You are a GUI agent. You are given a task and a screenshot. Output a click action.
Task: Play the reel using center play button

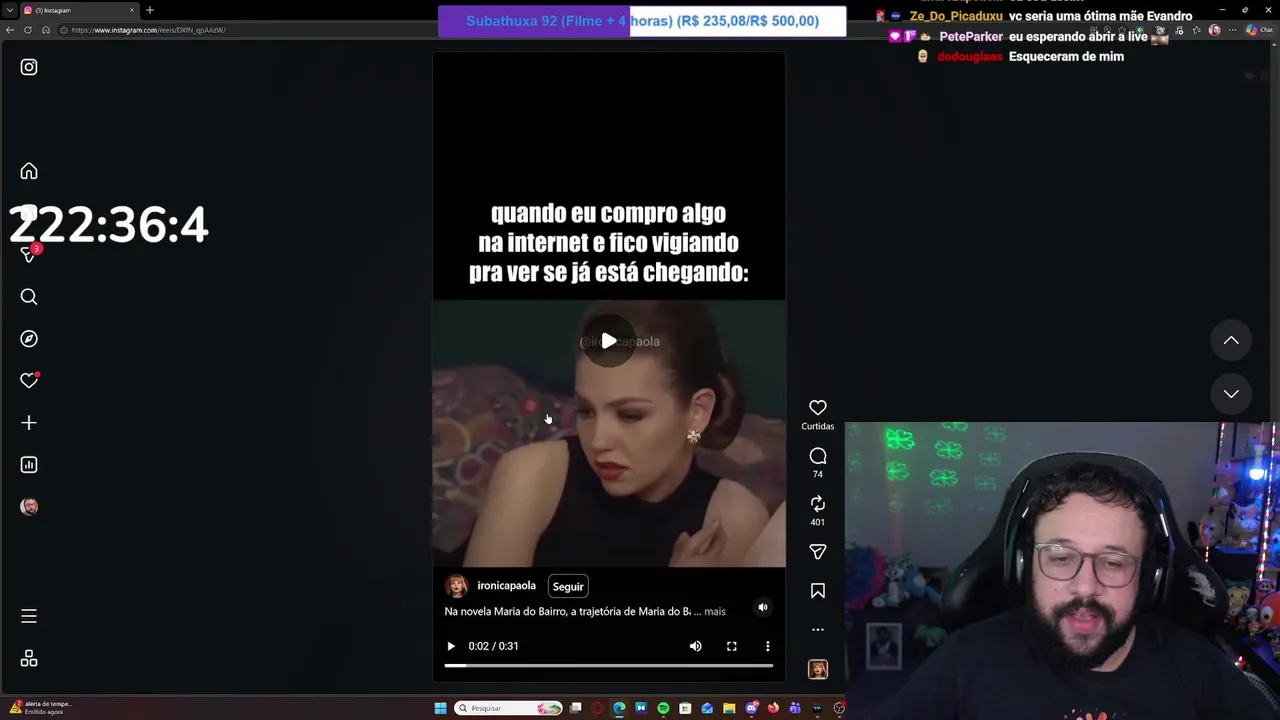coord(609,341)
